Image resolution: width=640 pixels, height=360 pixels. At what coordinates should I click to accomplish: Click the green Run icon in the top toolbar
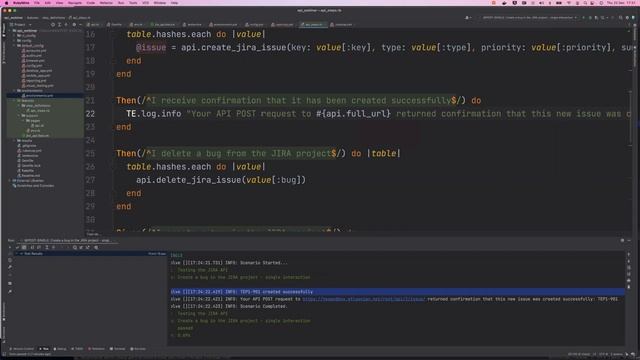583,18
